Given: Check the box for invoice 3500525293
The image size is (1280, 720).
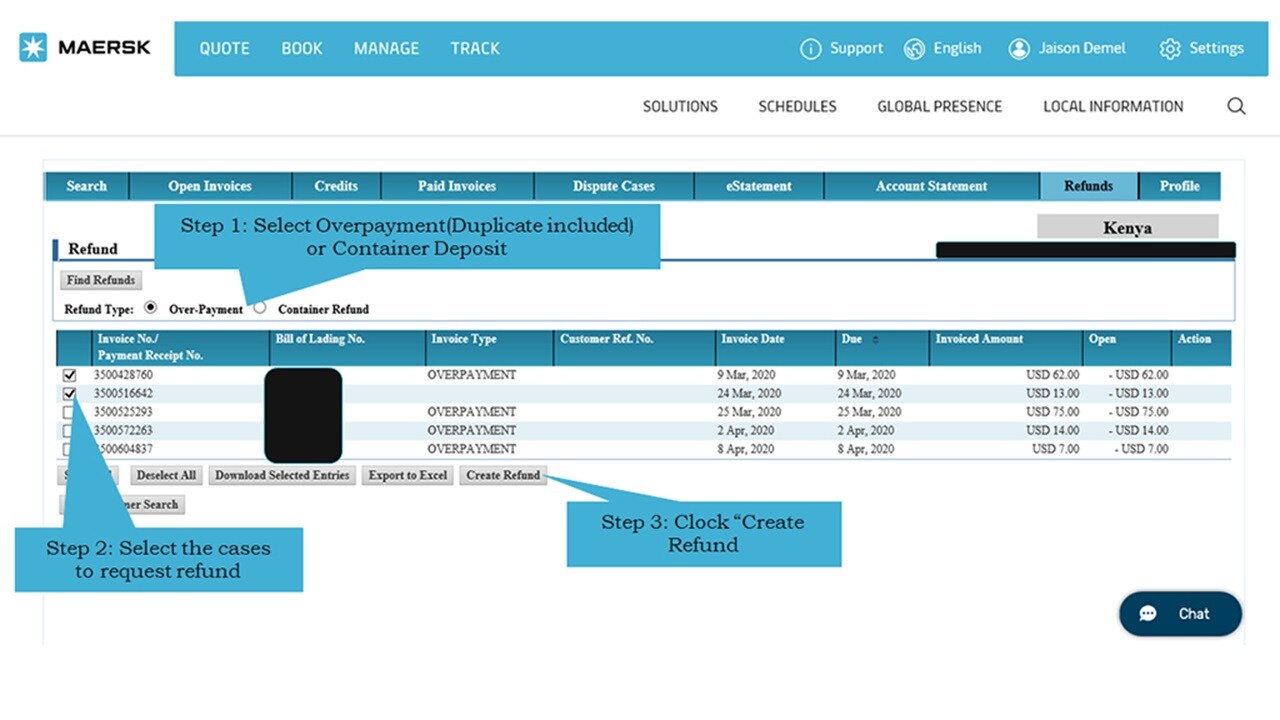Looking at the screenshot, I should click(69, 411).
